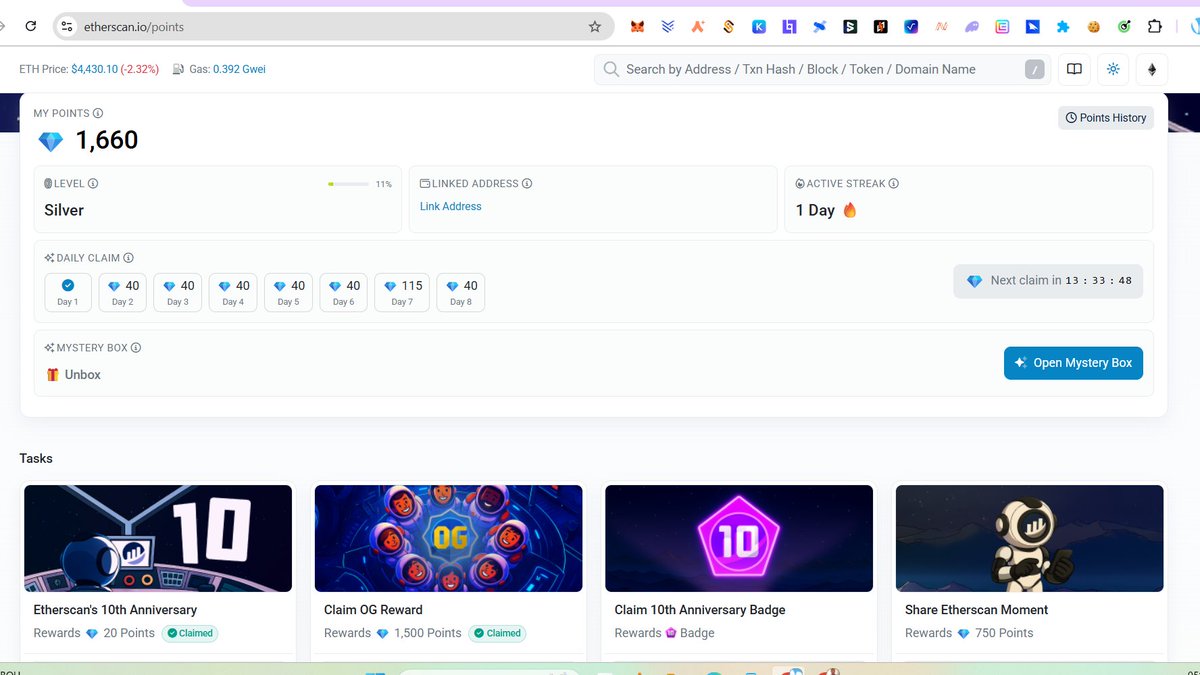Click Claimed badge on 1,500 Points reward
1200x675 pixels.
pyautogui.click(x=498, y=633)
